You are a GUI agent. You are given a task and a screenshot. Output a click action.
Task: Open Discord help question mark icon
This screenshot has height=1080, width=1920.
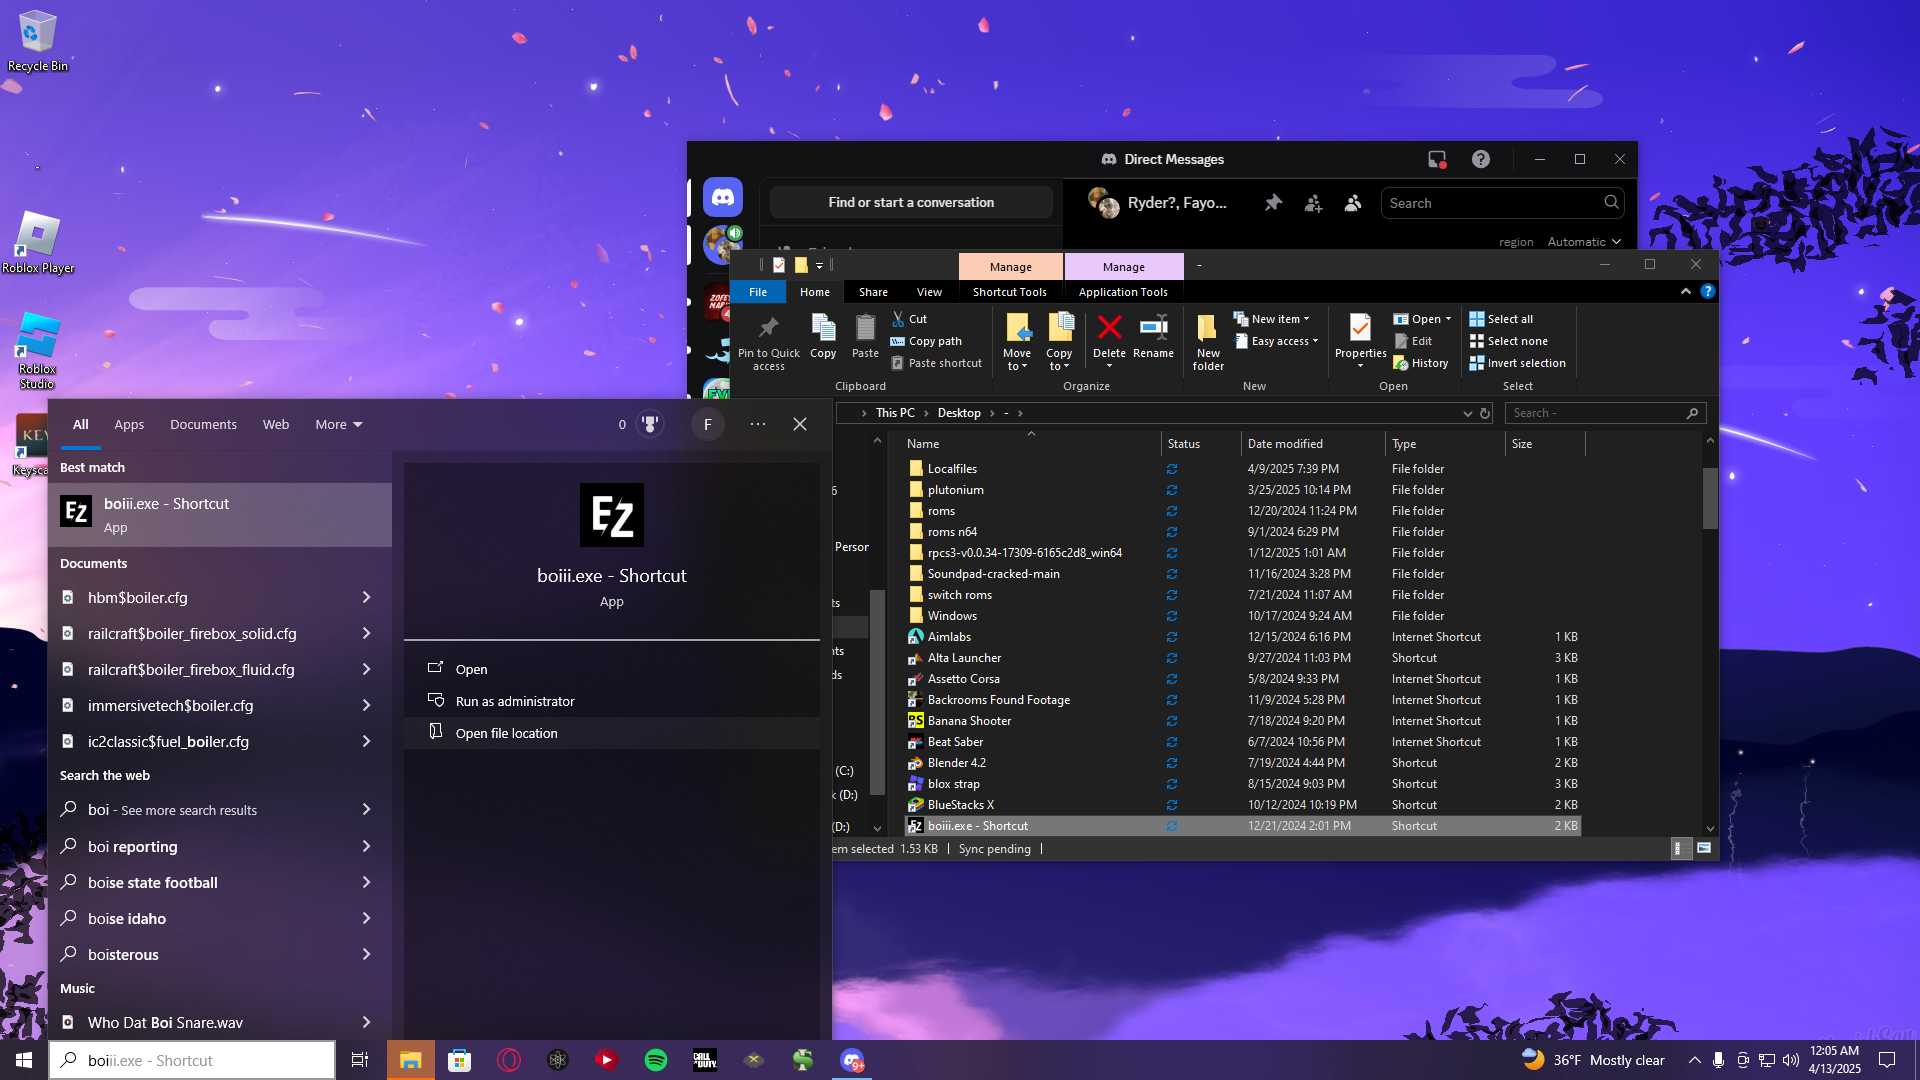pyautogui.click(x=1481, y=159)
